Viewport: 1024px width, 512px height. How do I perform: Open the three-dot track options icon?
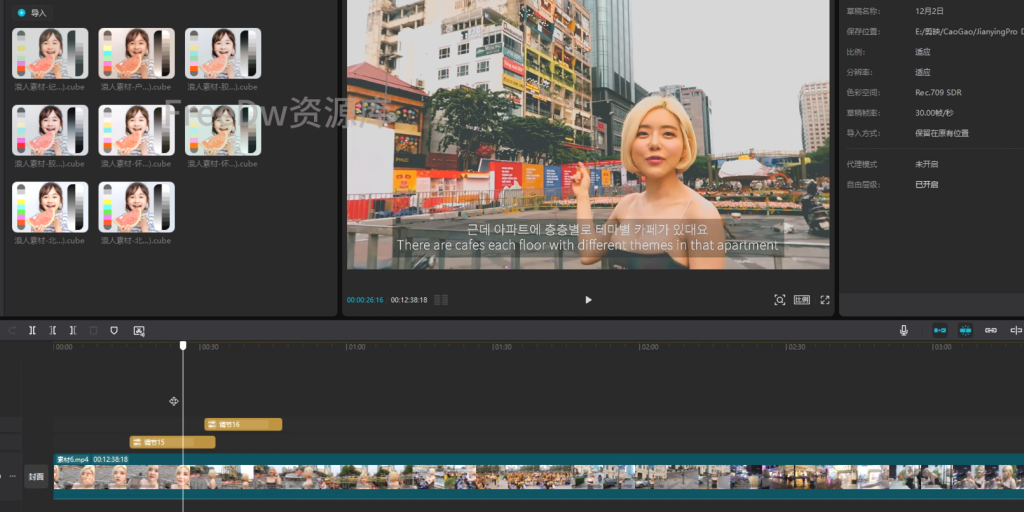tap(12, 476)
